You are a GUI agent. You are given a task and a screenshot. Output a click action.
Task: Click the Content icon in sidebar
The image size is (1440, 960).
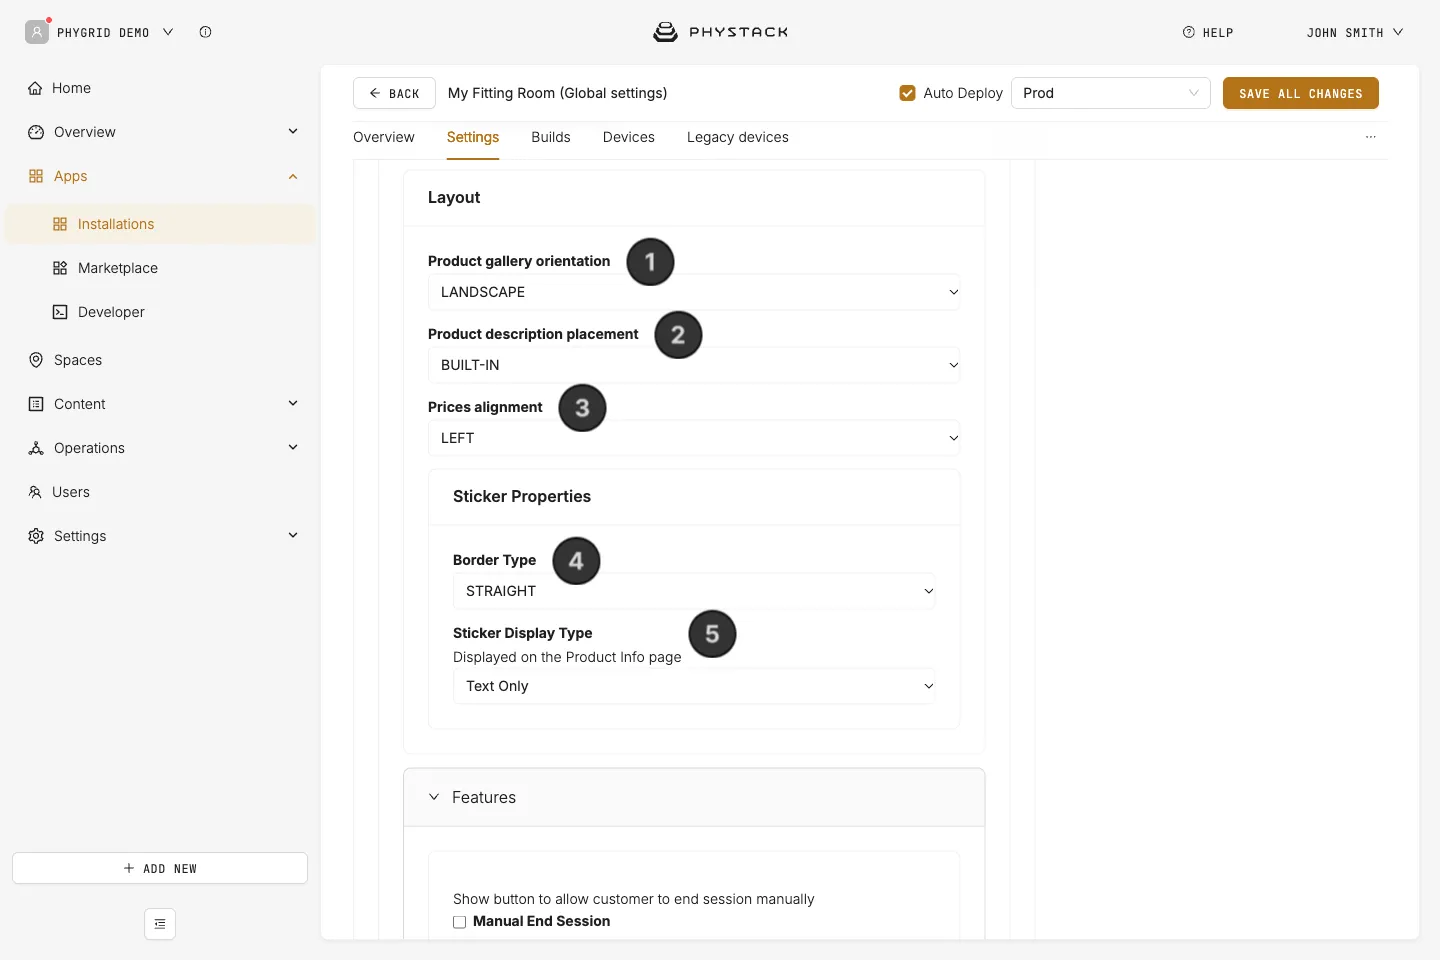pos(36,404)
